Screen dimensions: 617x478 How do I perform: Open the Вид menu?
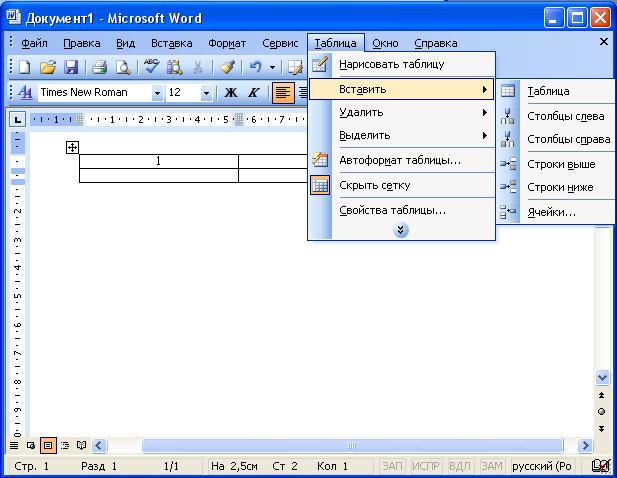pos(126,43)
